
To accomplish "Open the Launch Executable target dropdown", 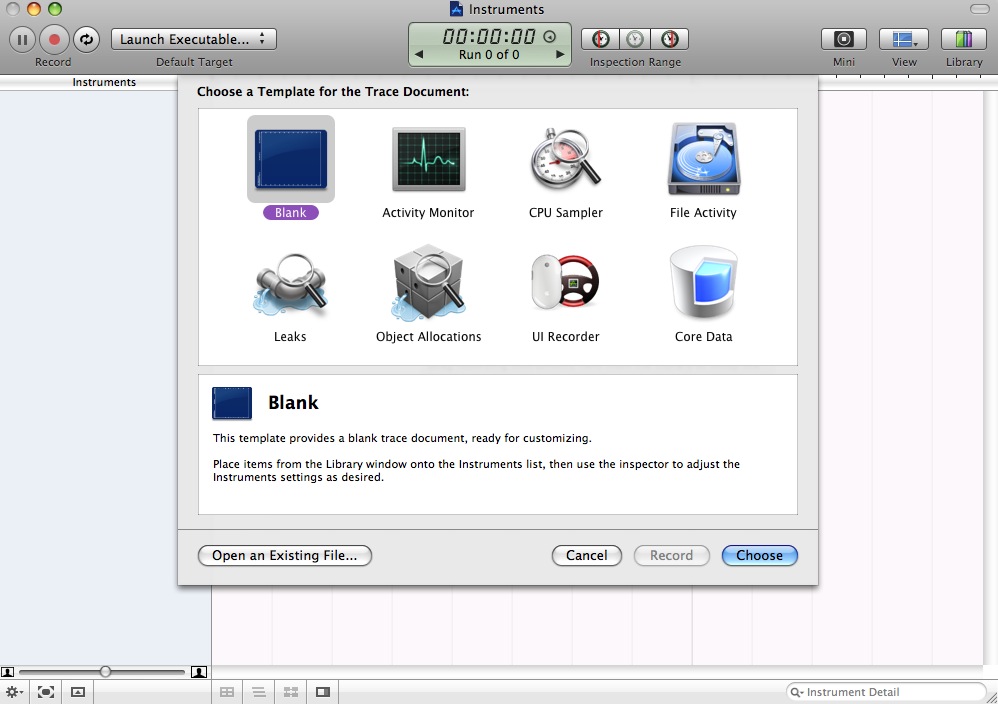I will (x=193, y=39).
